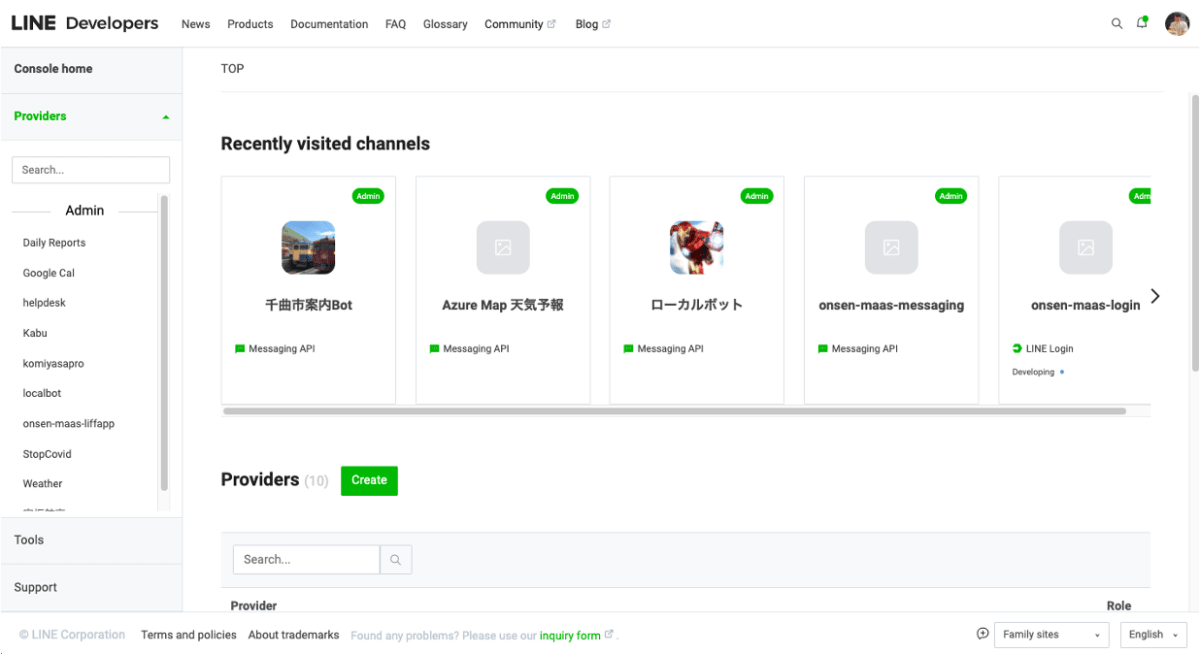The width and height of the screenshot is (1200, 654).
Task: Open 千曲市案内Bot channel title
Action: point(308,305)
